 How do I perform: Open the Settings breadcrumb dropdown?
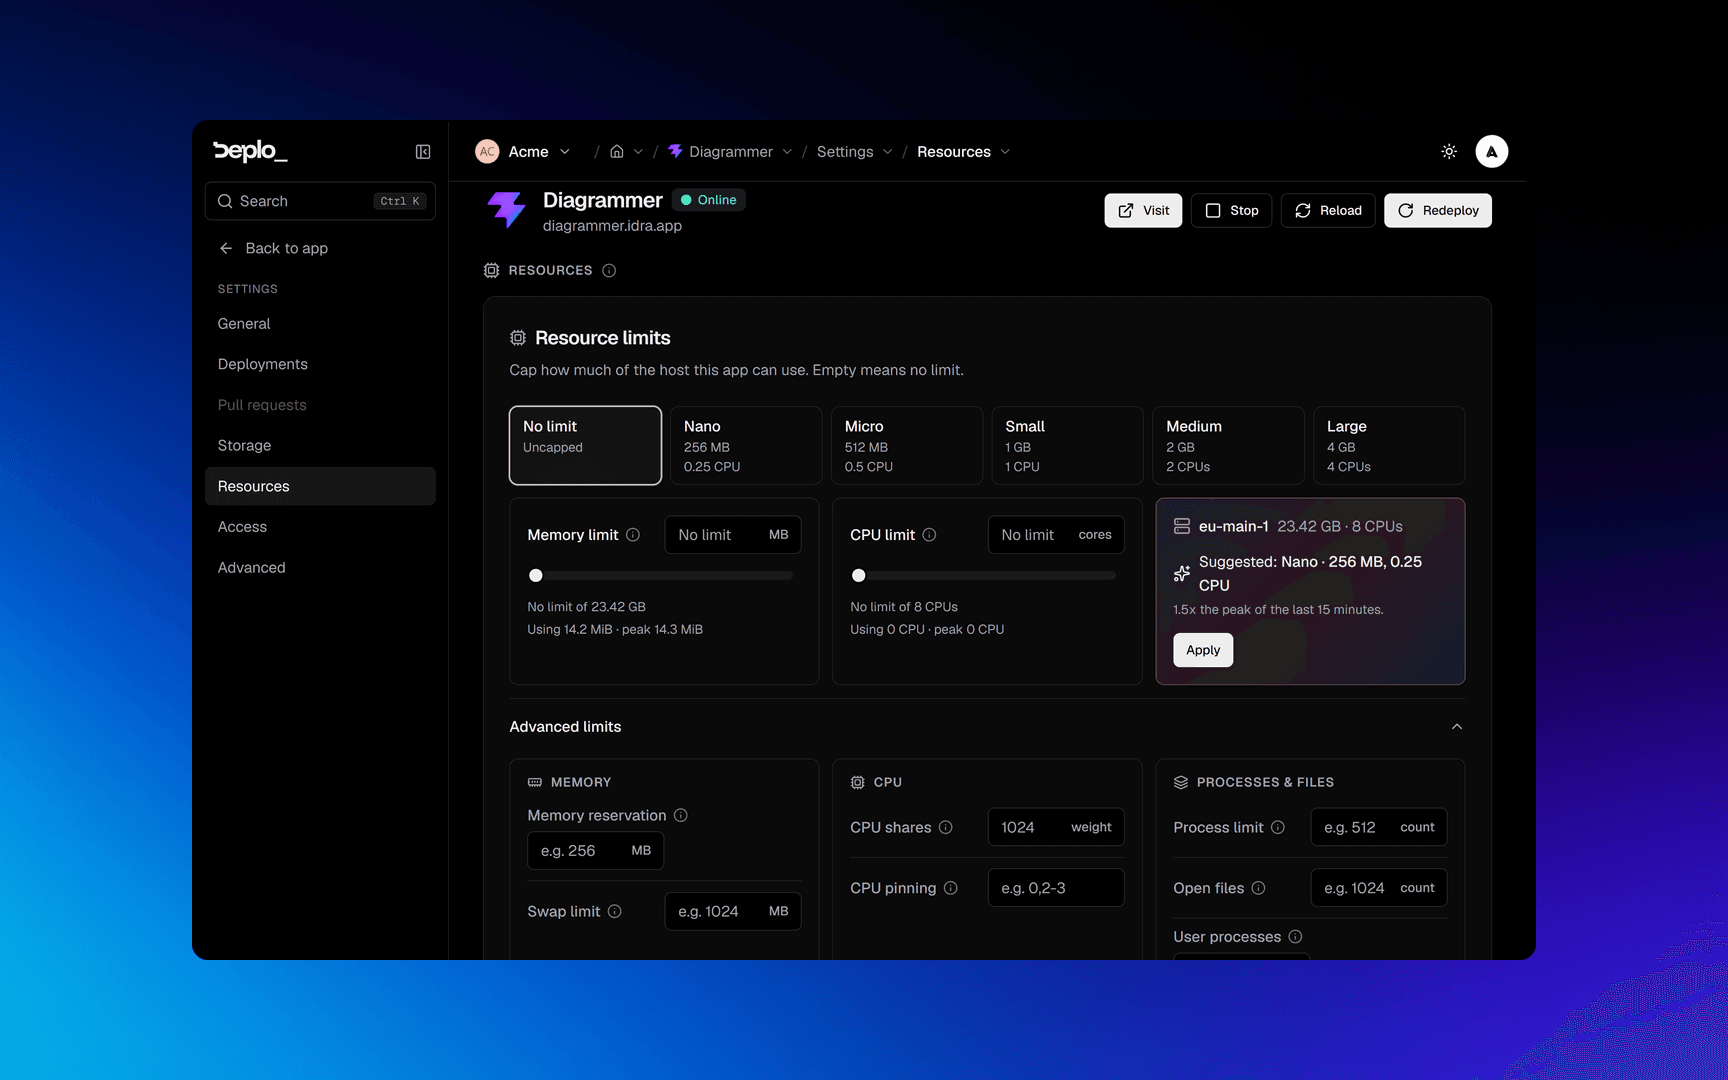coord(887,152)
